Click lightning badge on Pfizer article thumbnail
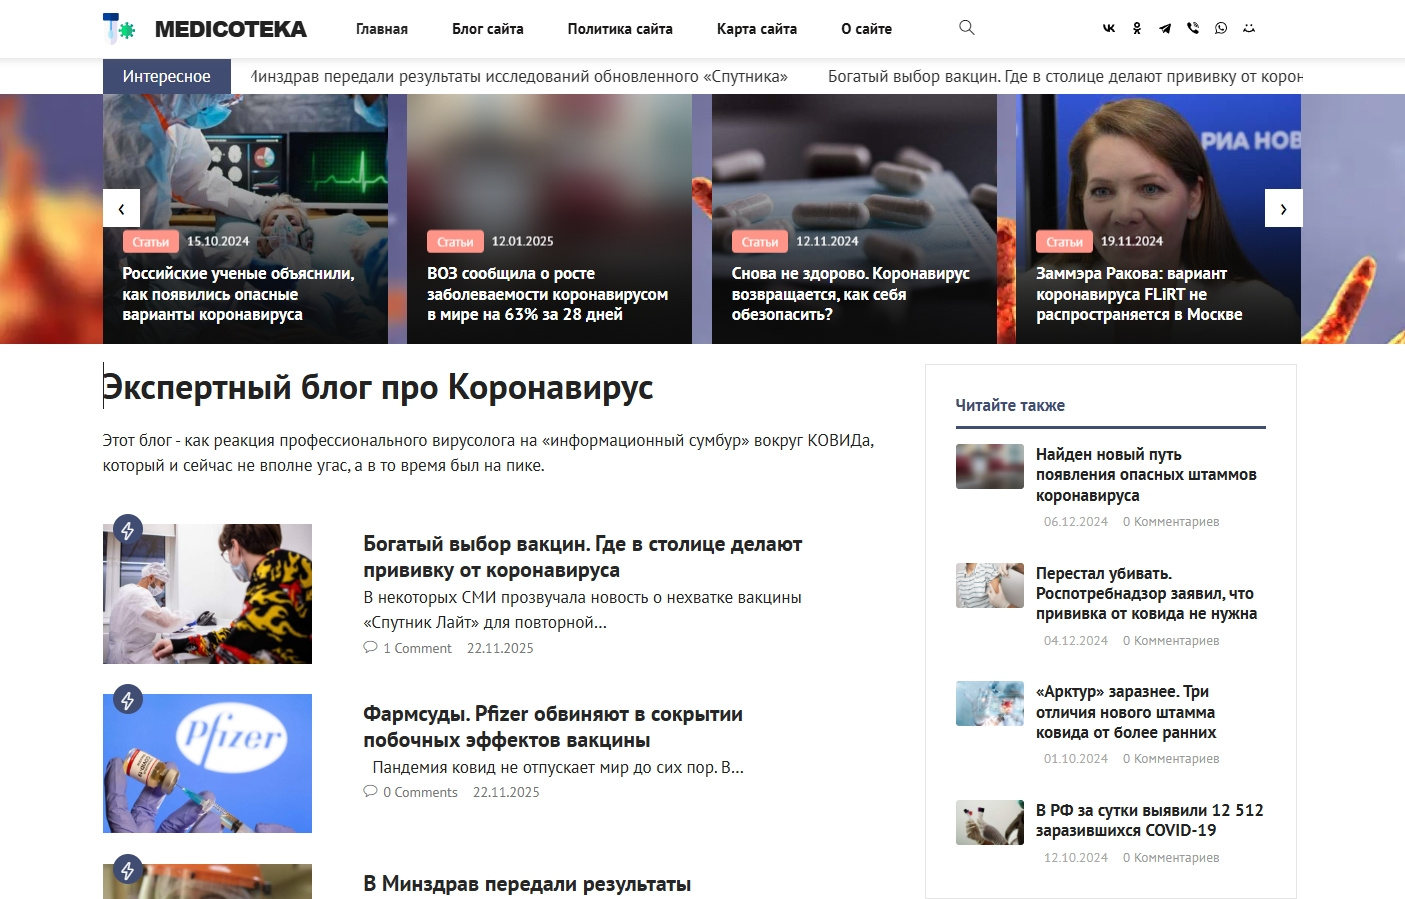The image size is (1405, 899). tap(127, 700)
